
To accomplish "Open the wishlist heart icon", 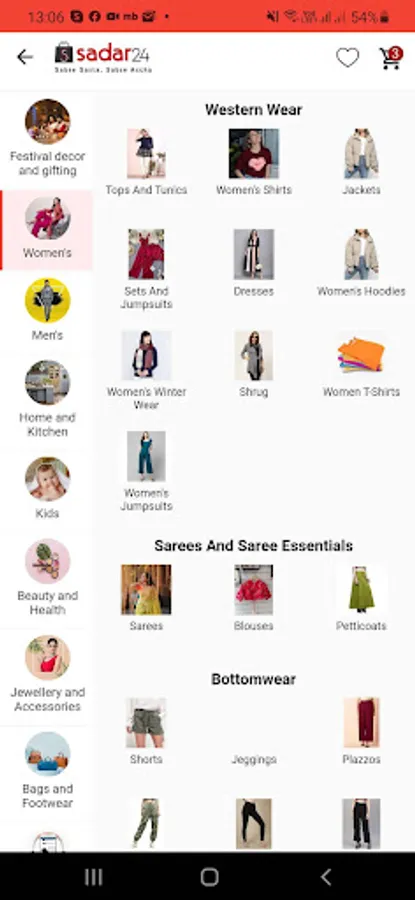I will (347, 57).
